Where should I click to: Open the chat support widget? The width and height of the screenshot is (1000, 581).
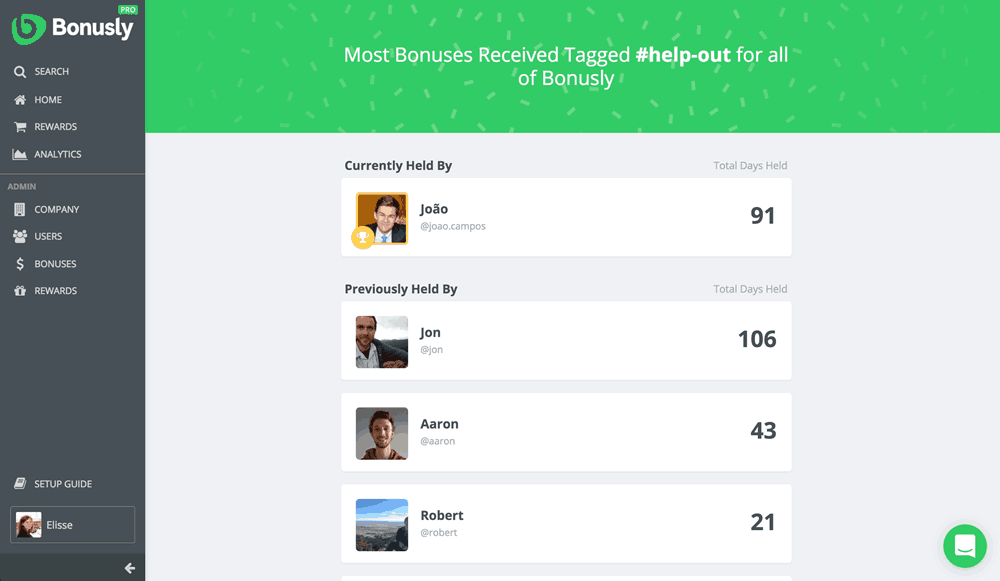(964, 546)
